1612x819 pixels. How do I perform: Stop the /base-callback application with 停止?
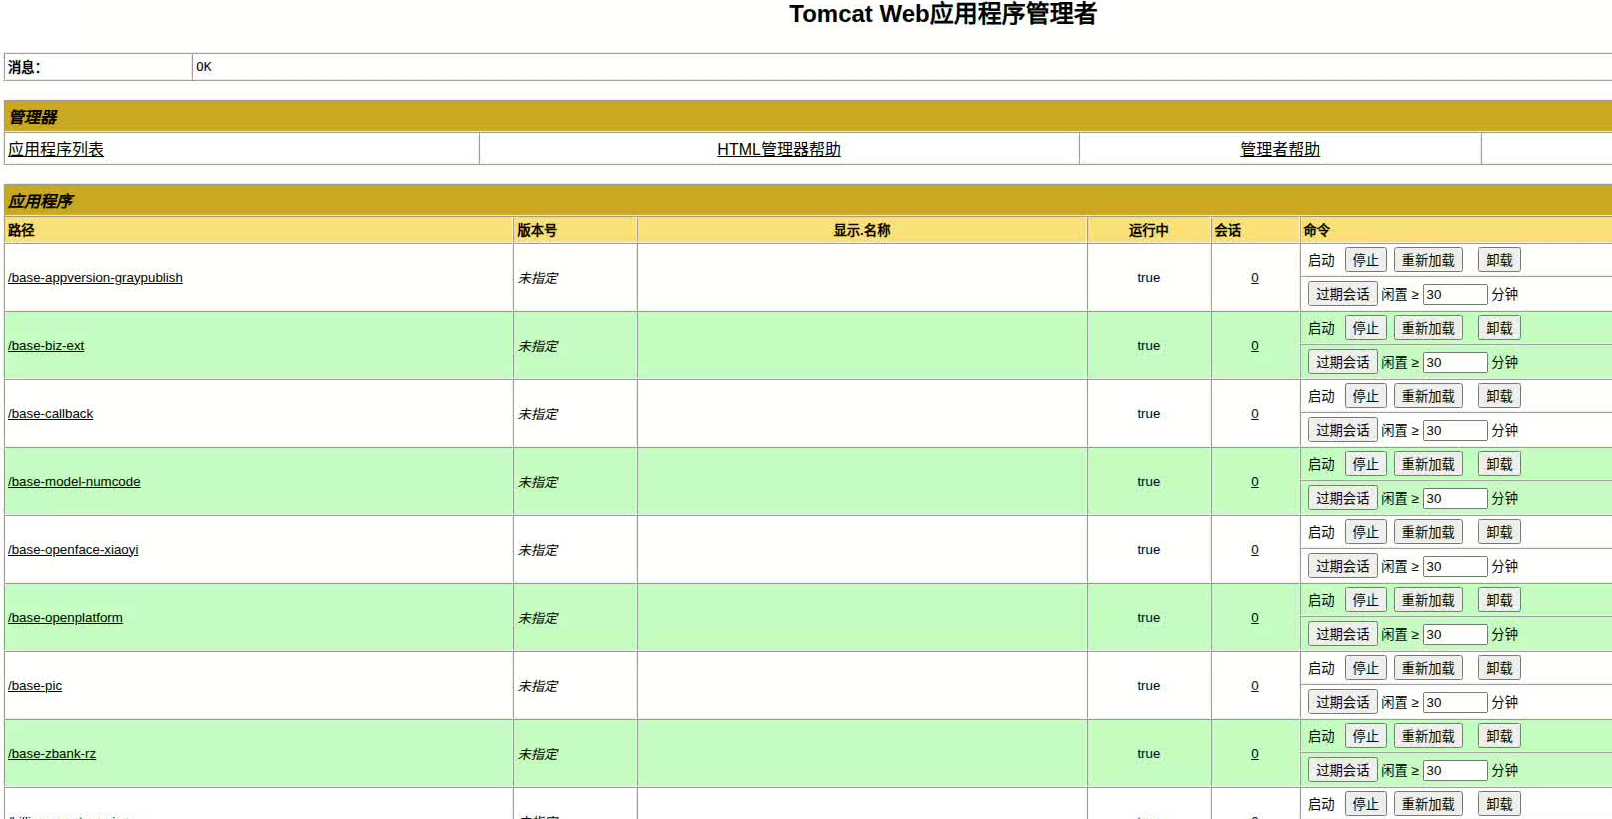tap(1366, 396)
